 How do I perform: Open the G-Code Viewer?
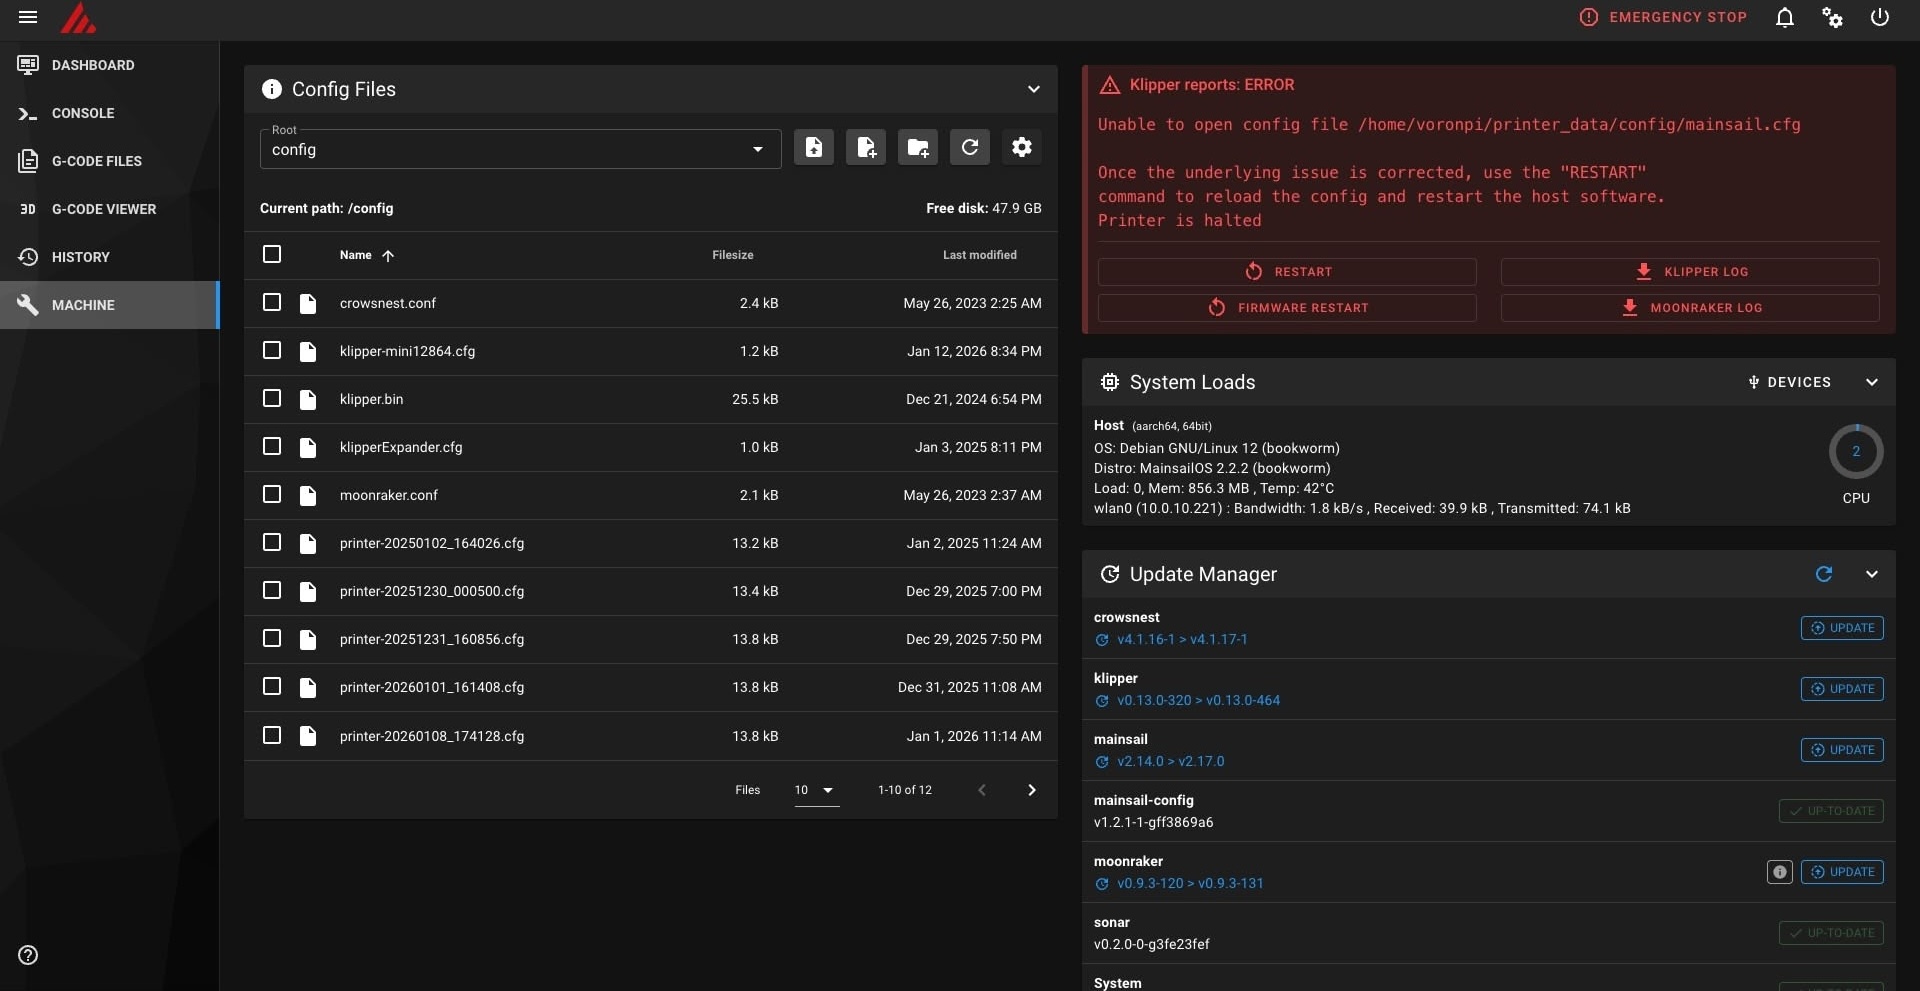coord(109,209)
